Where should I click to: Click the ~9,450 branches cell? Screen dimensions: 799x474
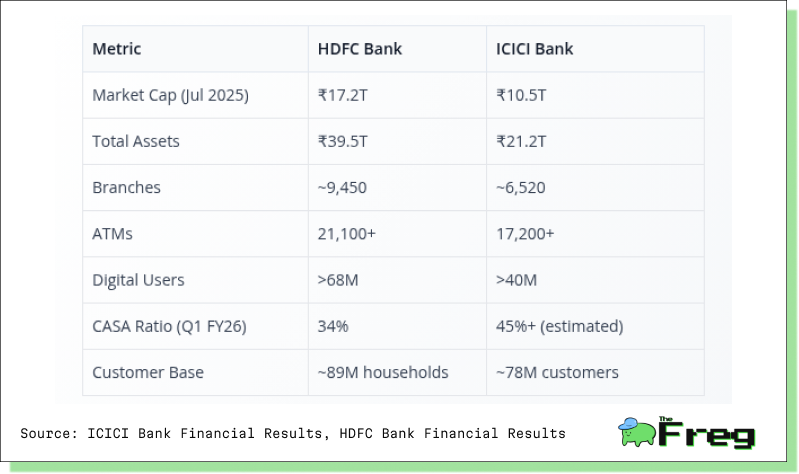tap(342, 188)
